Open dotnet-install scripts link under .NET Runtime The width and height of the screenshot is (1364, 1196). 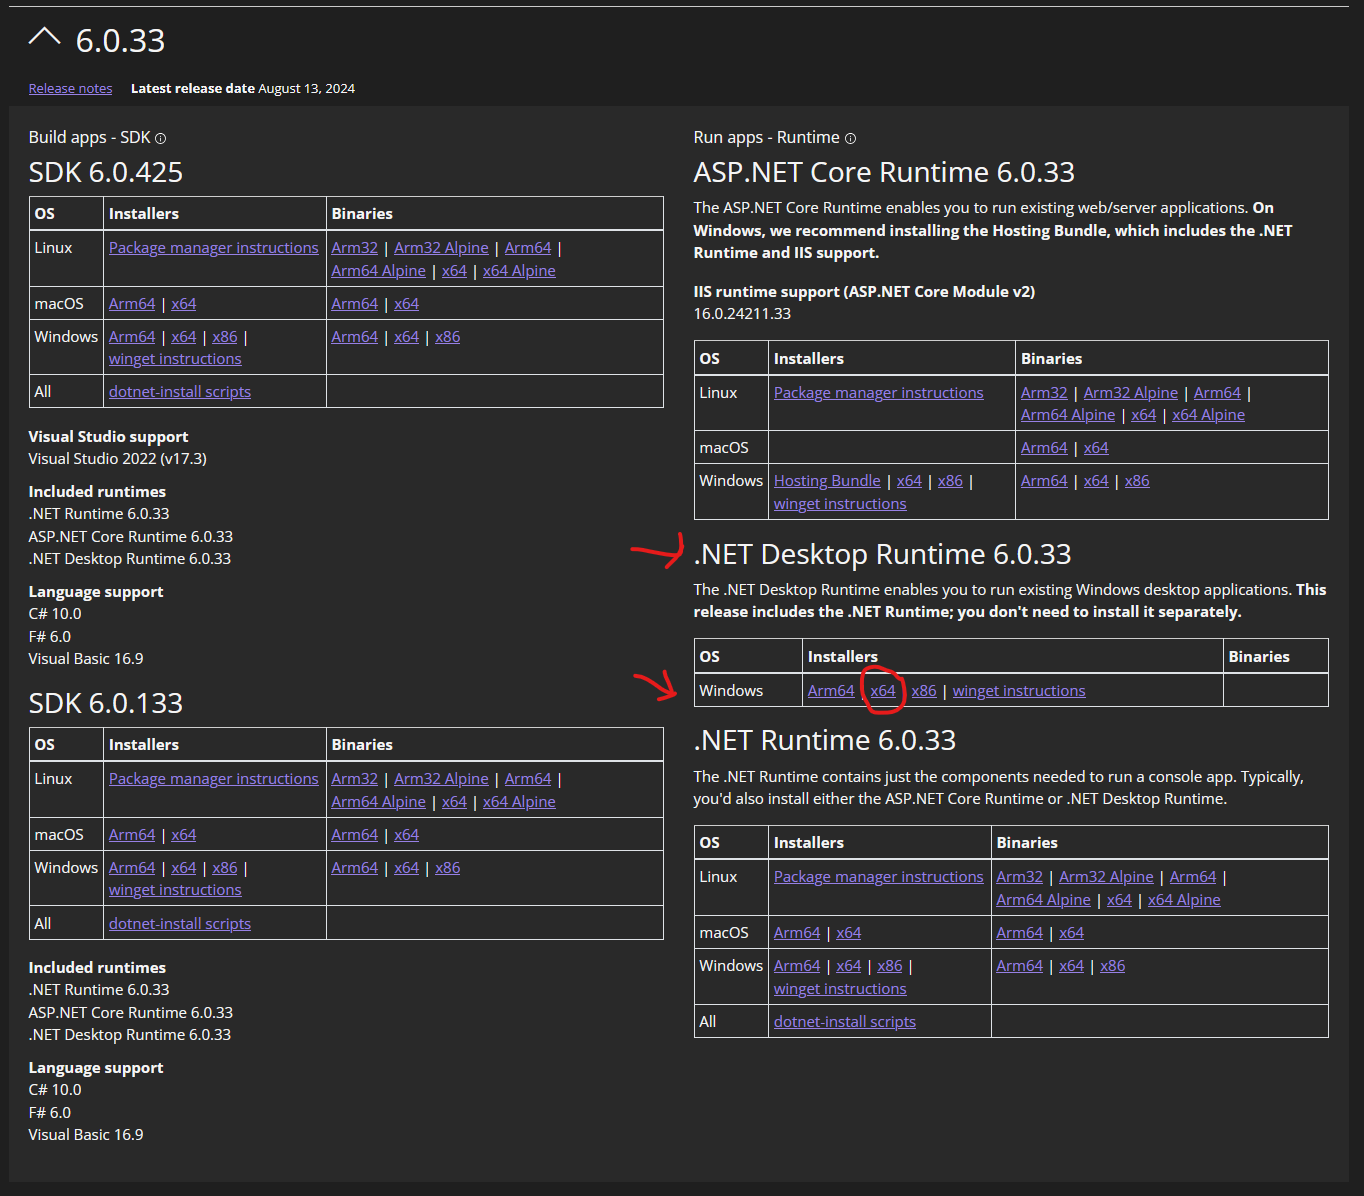pos(844,1022)
